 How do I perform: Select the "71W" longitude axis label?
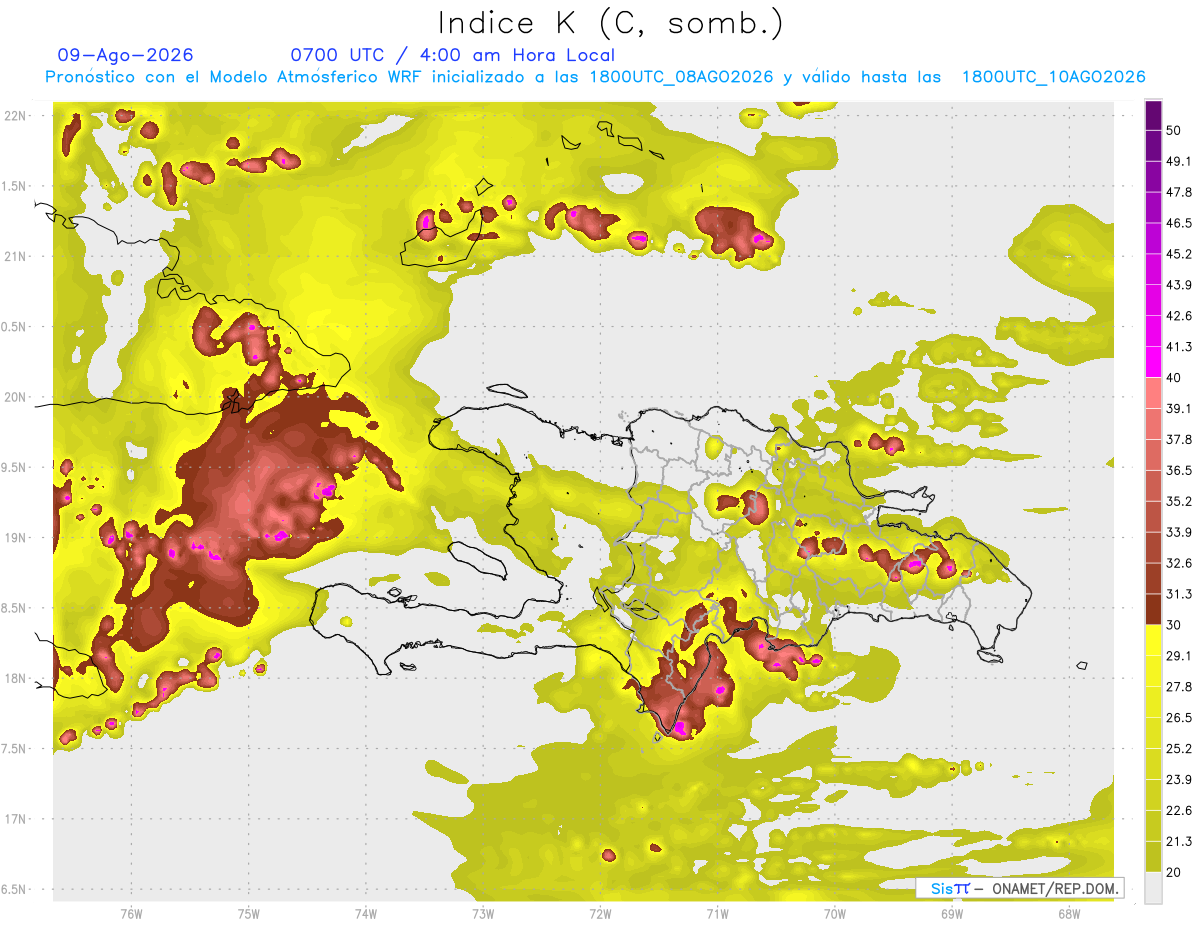pos(717,913)
